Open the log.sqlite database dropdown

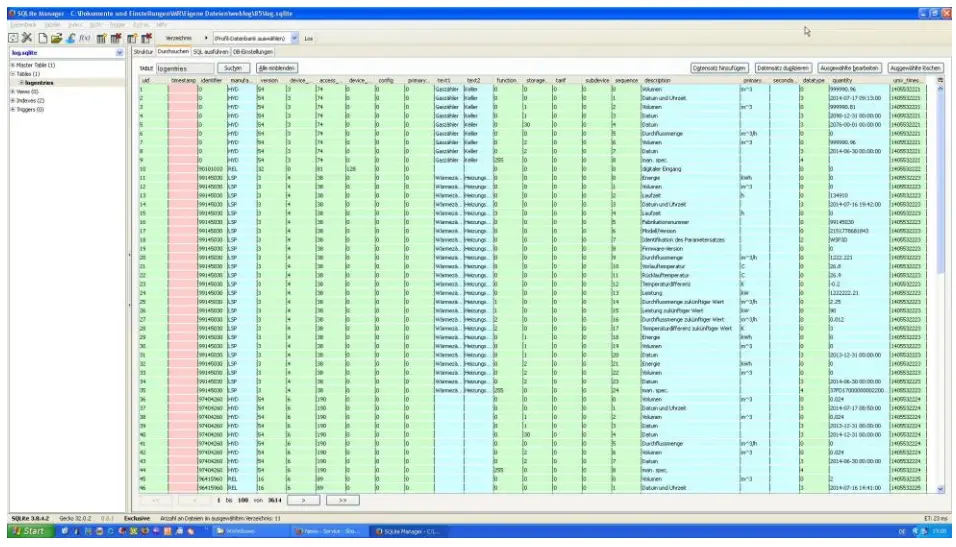[x=120, y=53]
